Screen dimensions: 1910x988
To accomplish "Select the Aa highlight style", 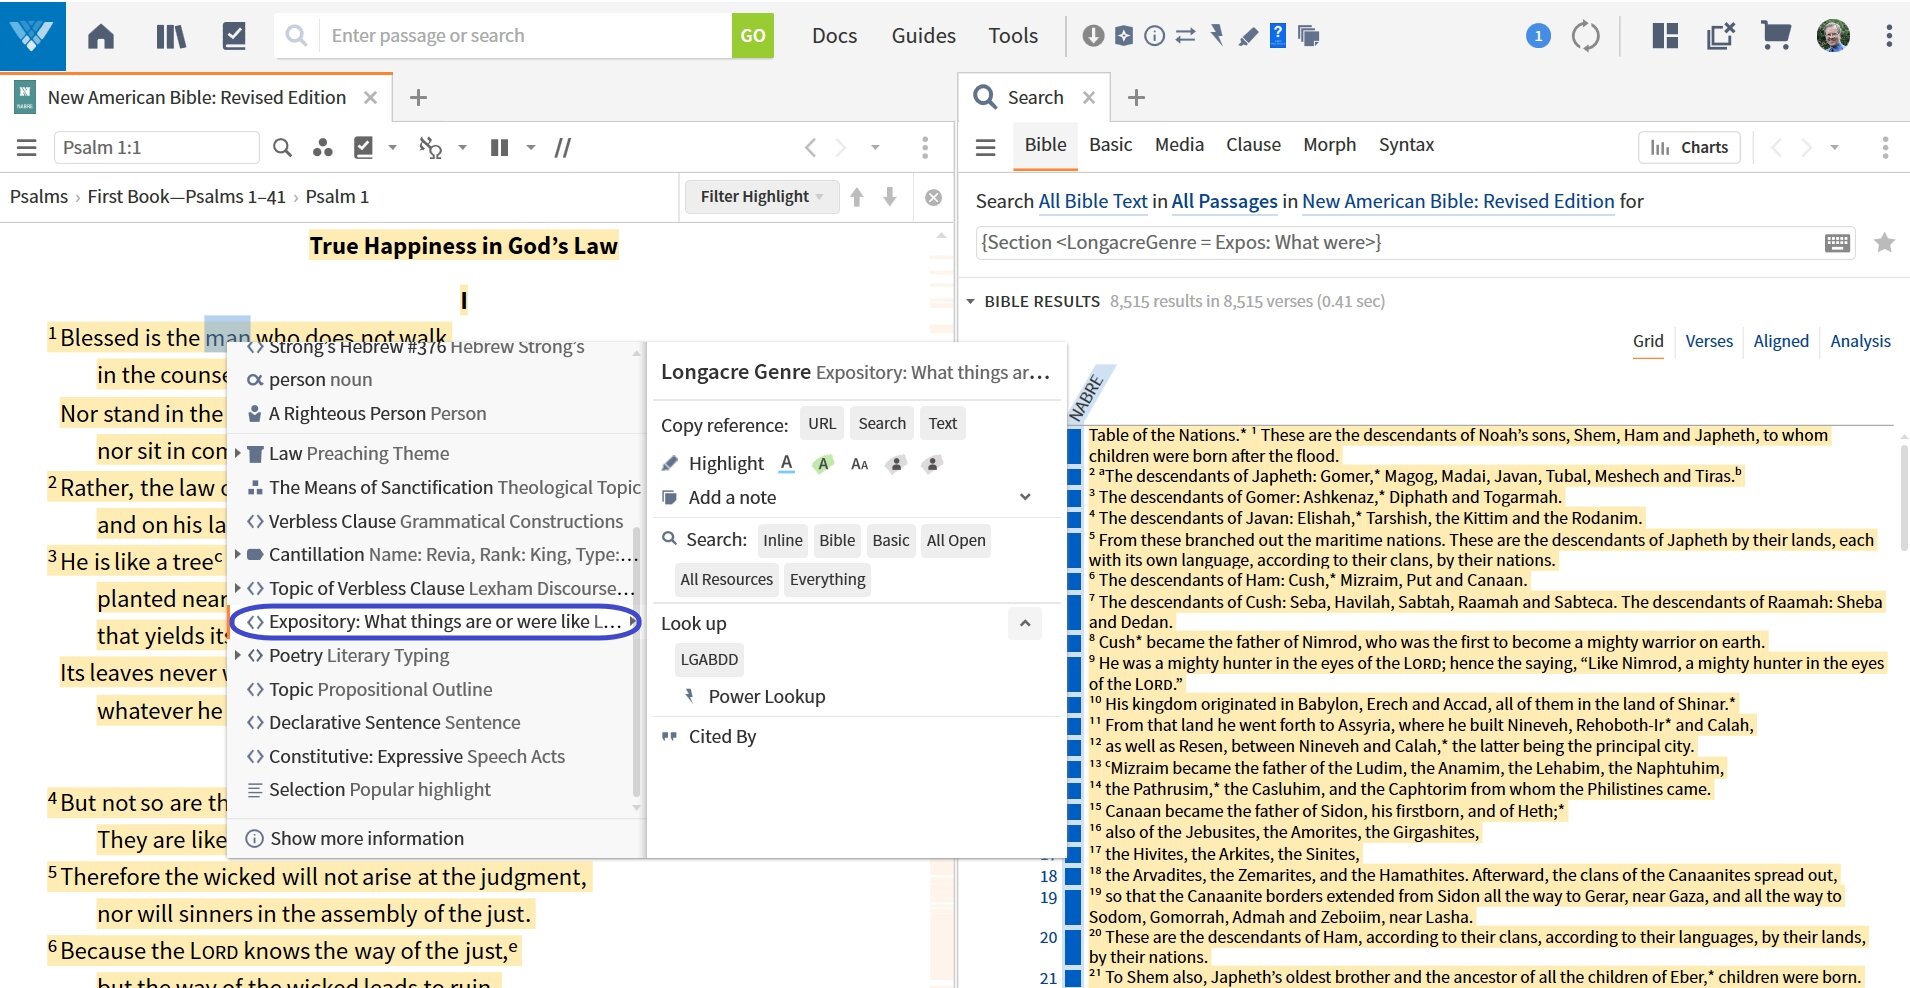I will (x=859, y=463).
